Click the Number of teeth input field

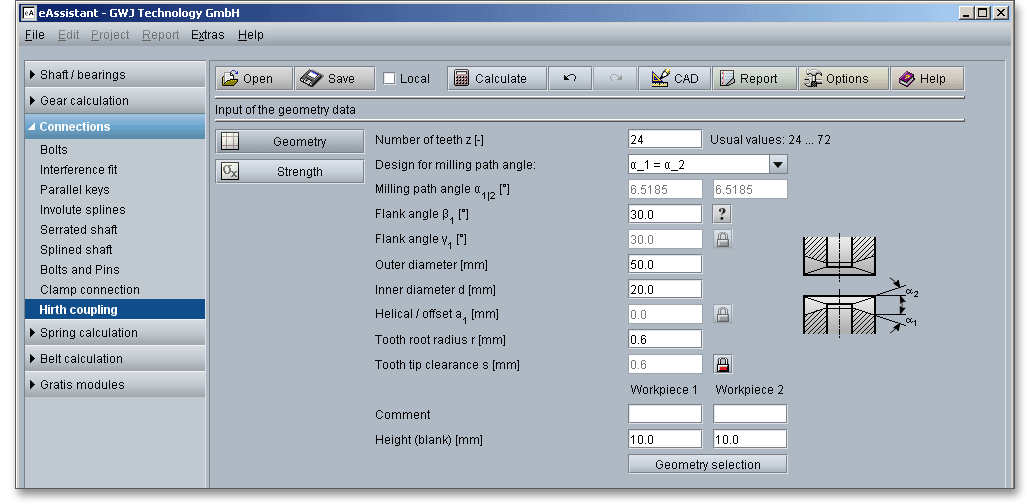click(664, 139)
